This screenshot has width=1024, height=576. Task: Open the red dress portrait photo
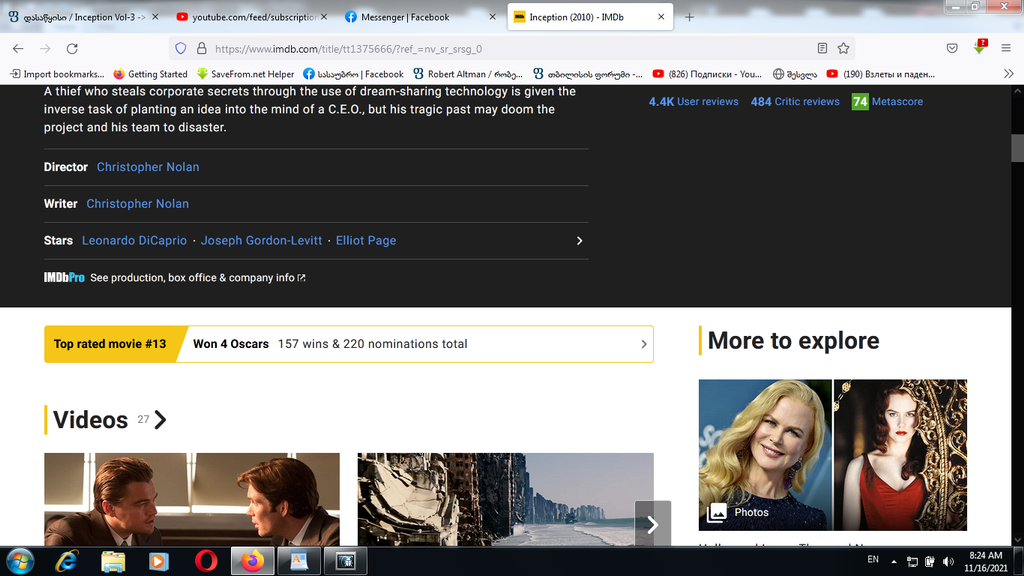[x=901, y=455]
